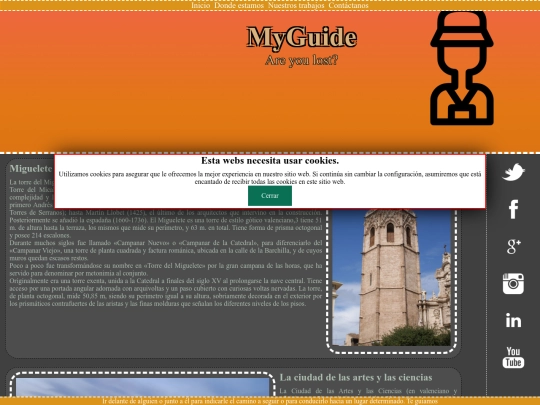Click the 'Utilizamos cookies para asegurar' message text
Viewport: 540px width, 405px height.
click(x=270, y=178)
